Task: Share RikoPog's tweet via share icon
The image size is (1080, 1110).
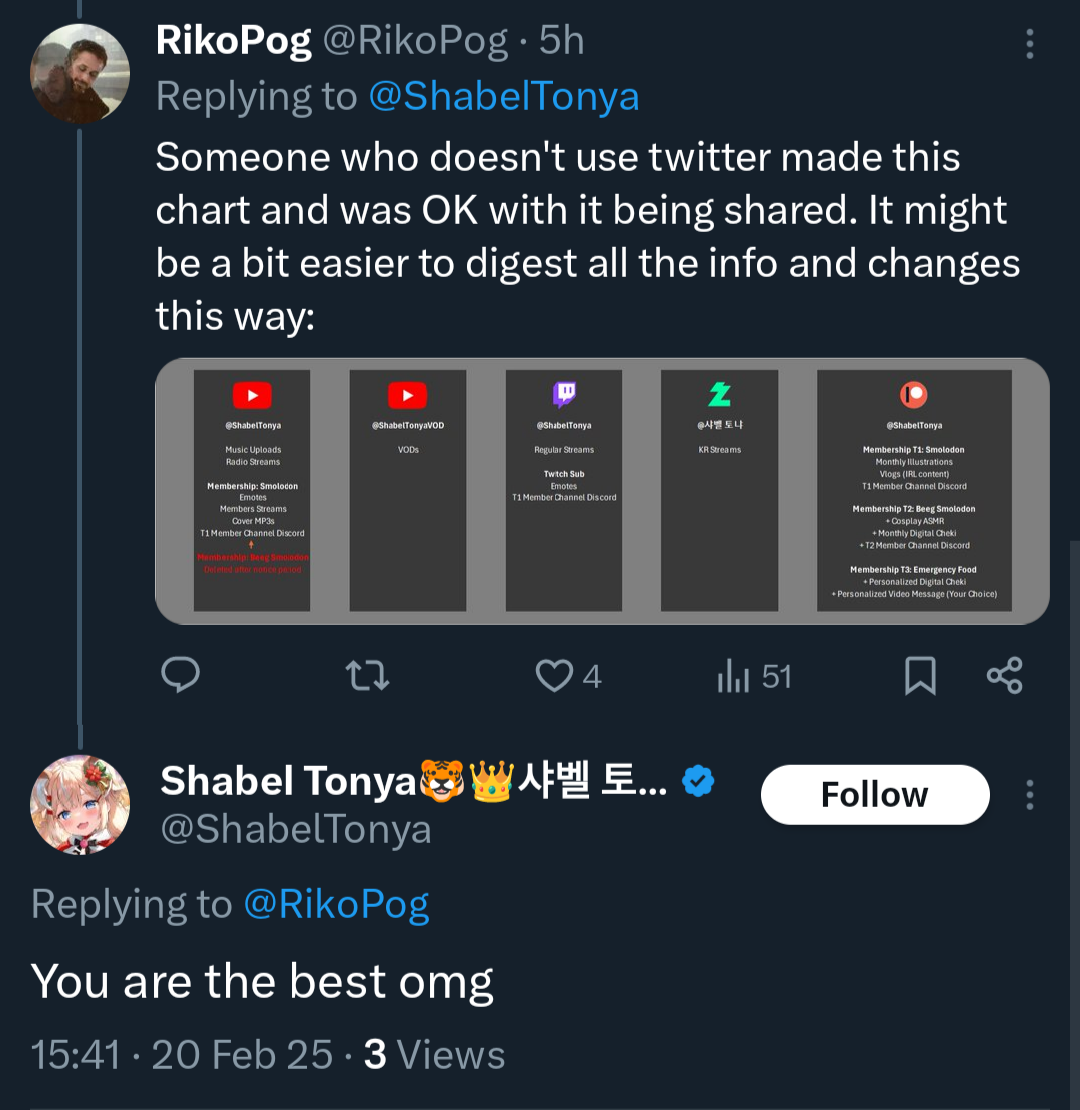Action: pyautogui.click(x=1004, y=676)
